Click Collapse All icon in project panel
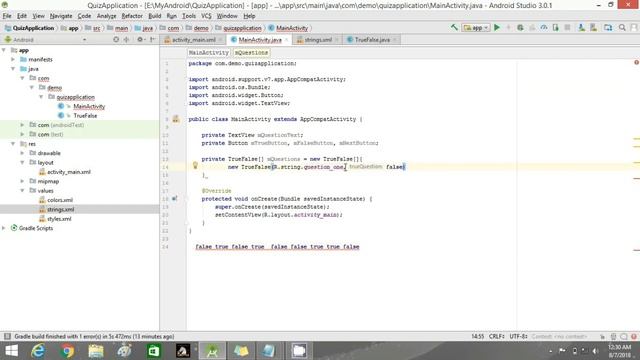The height and width of the screenshot is (360, 640). pos(127,40)
